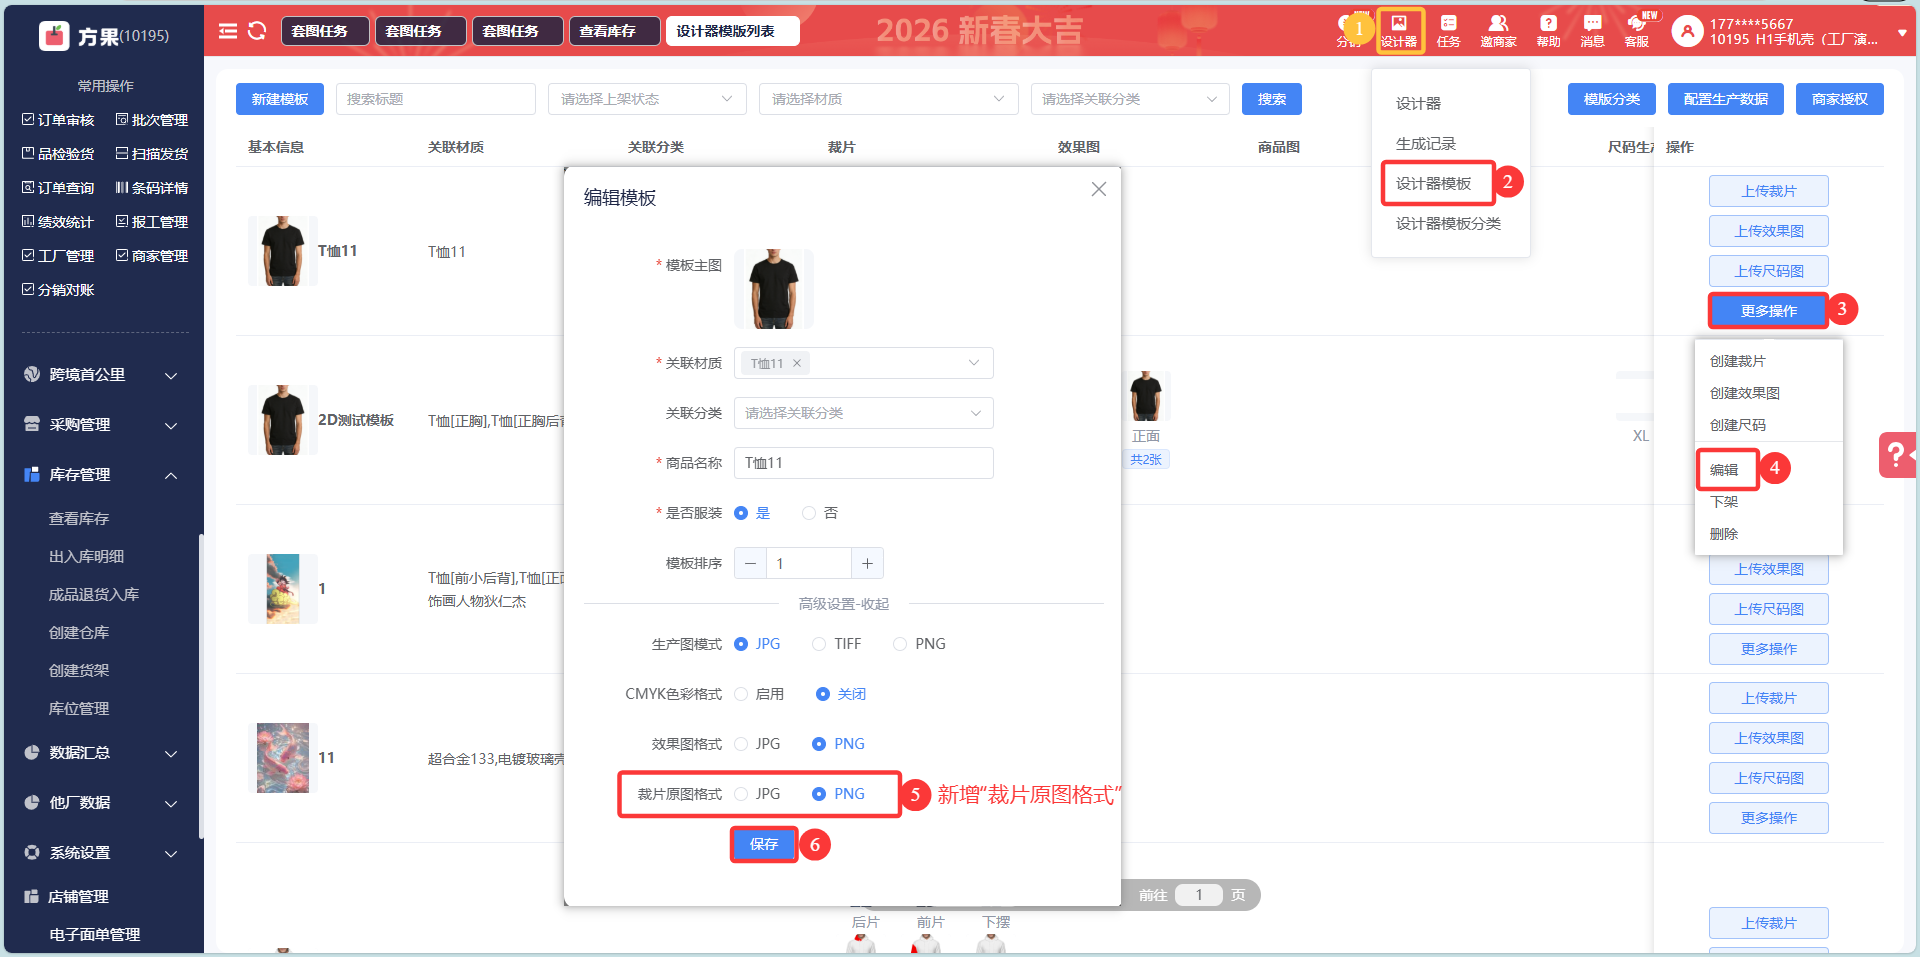Click the 模板主图 thumbnail in the dialog
Viewport: 1920px width, 957px height.
click(774, 289)
